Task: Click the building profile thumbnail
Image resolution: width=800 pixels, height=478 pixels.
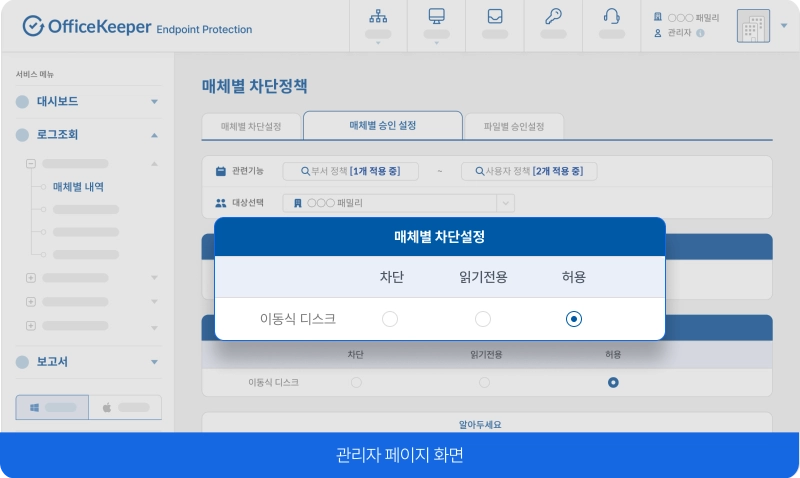Action: (754, 27)
